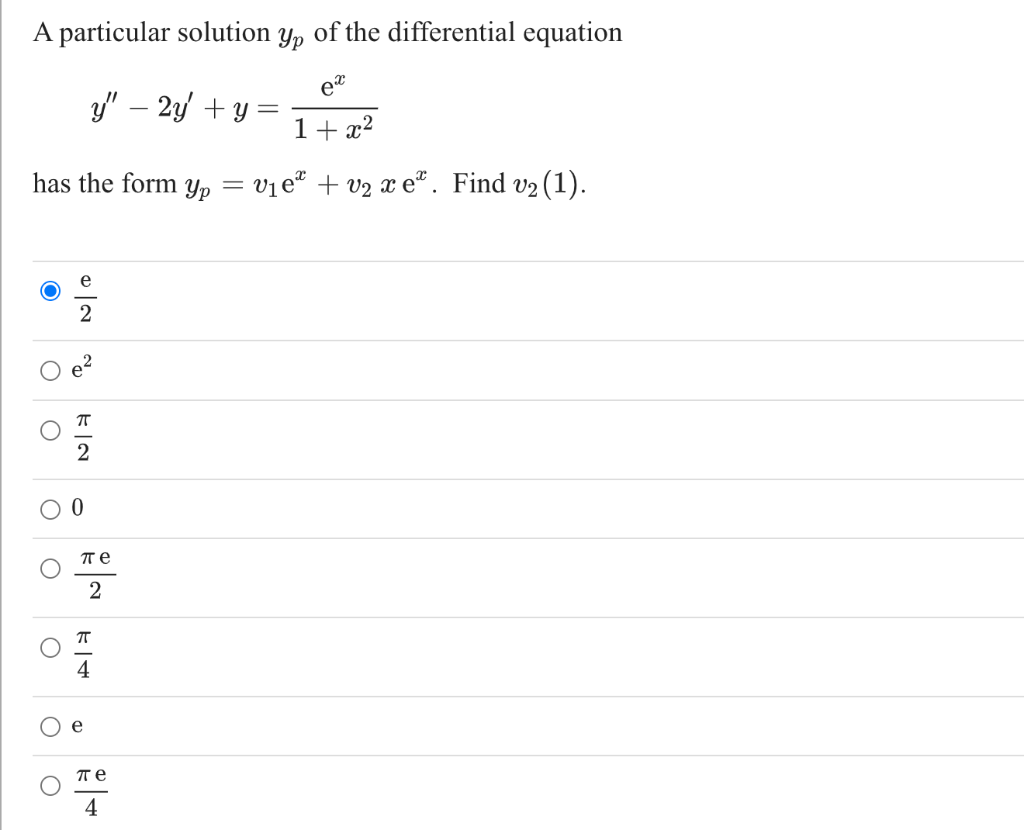Click the empty circle beside πe/2
This screenshot has height=830, width=1024.
(x=49, y=569)
